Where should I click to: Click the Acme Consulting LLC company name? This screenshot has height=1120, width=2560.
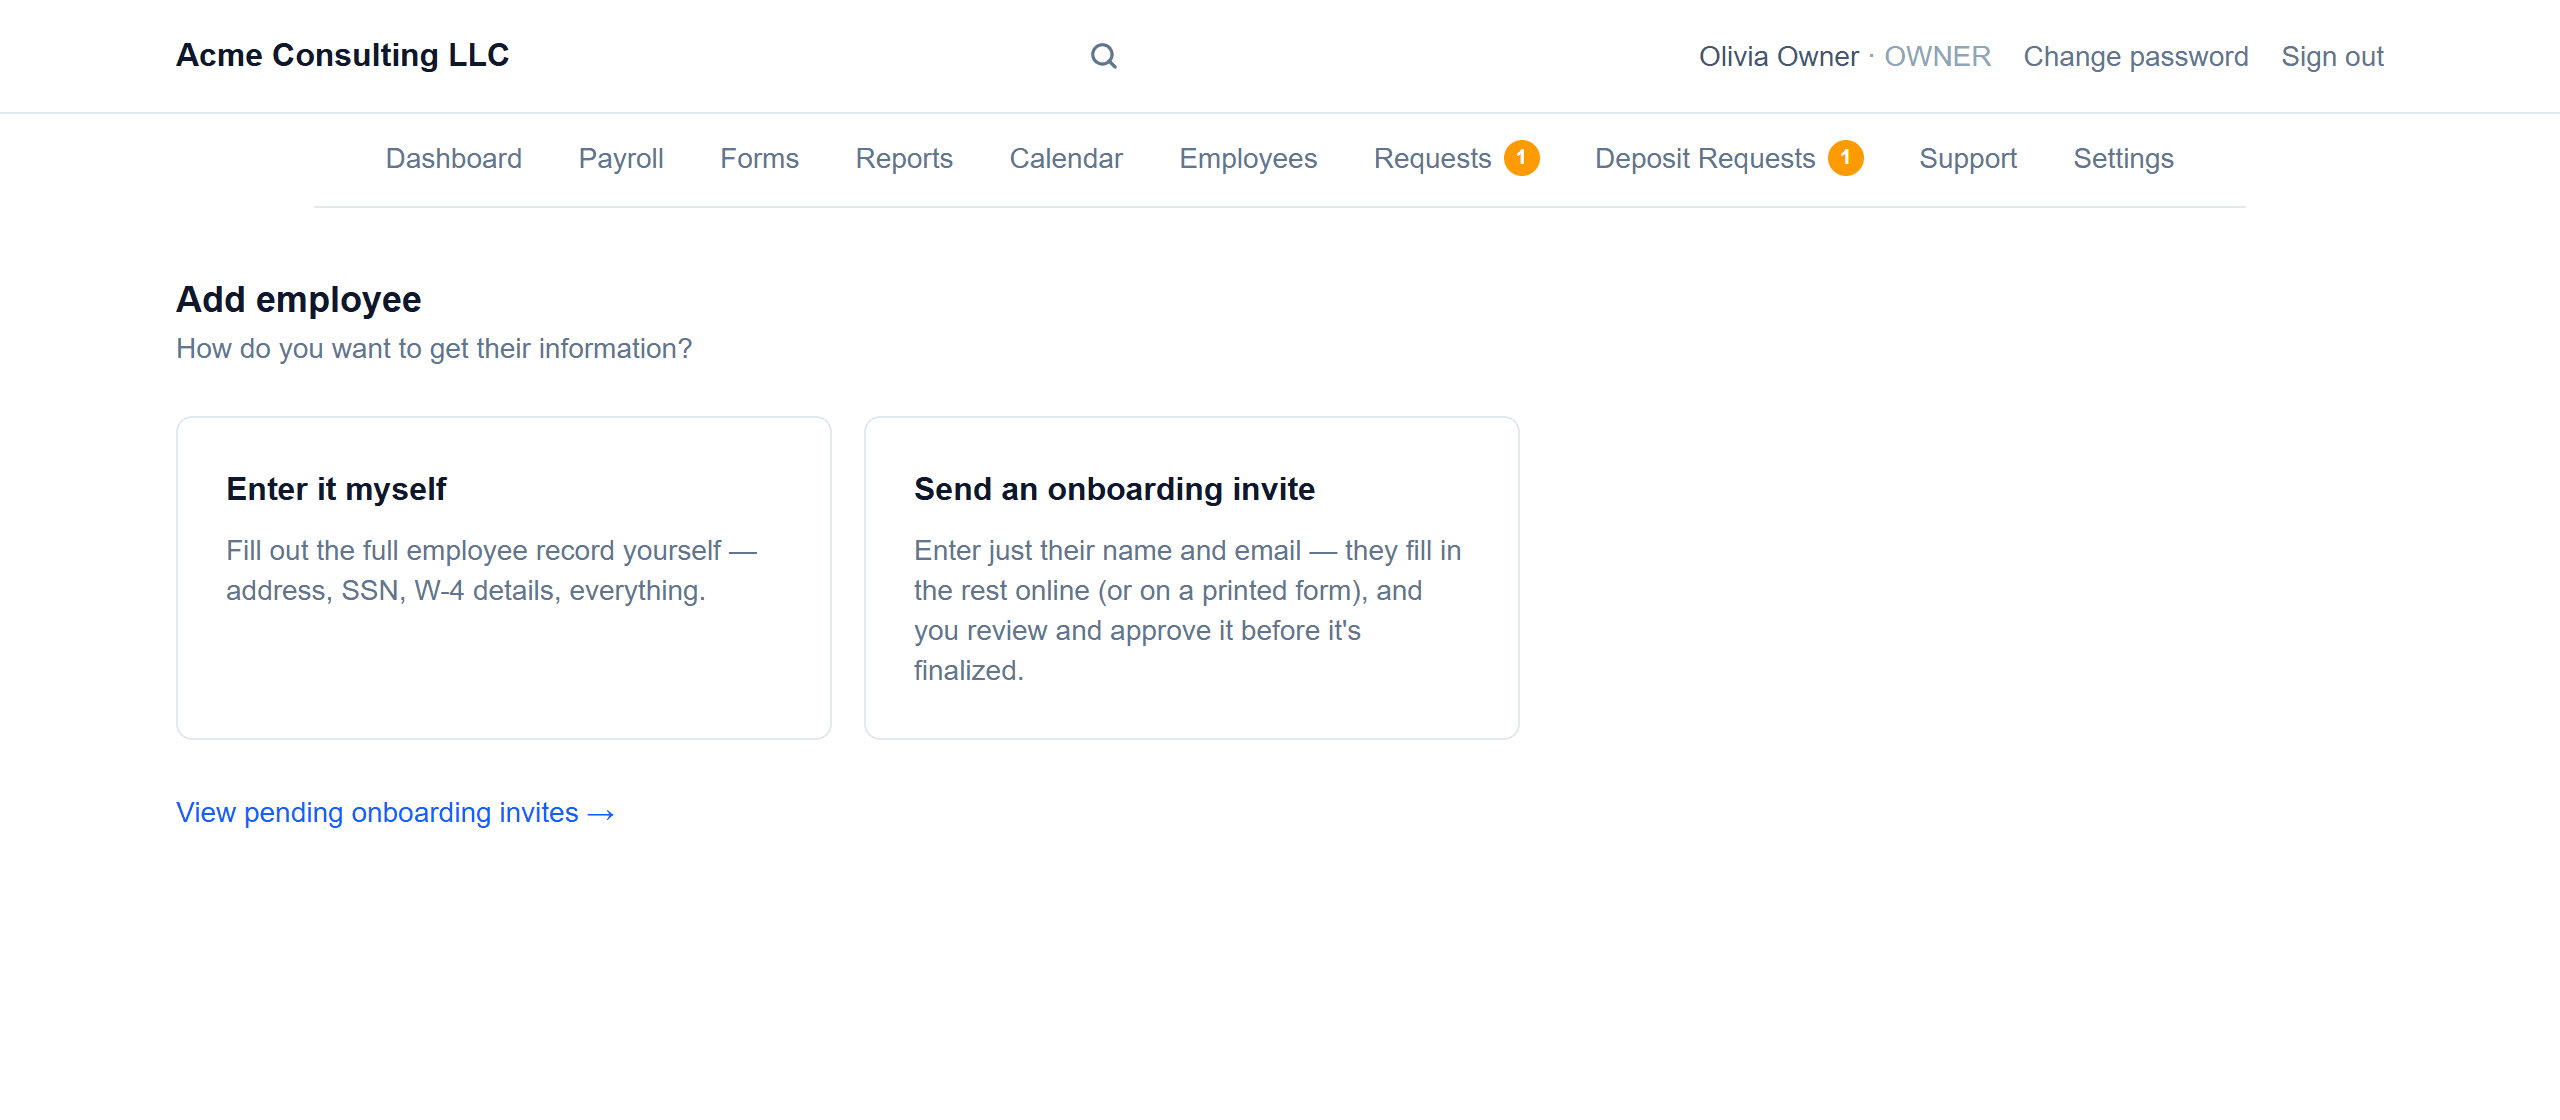tap(342, 55)
